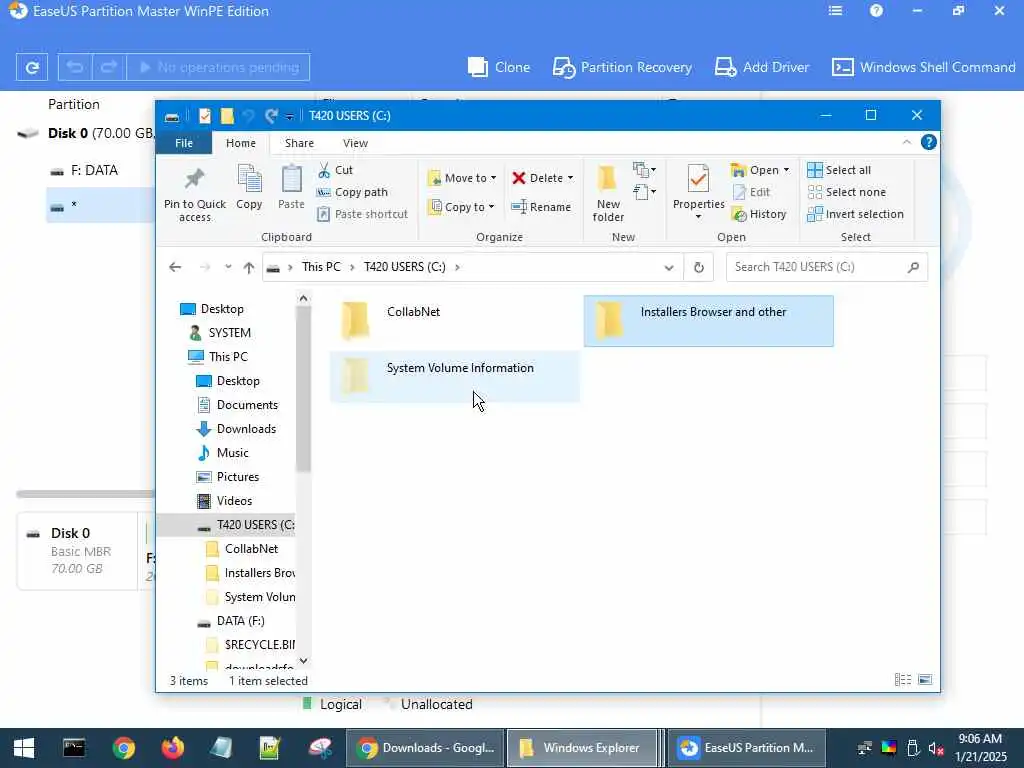Switch to Downloads Google Chrome taskbar window
Viewport: 1024px width, 768px height.
pyautogui.click(x=425, y=748)
